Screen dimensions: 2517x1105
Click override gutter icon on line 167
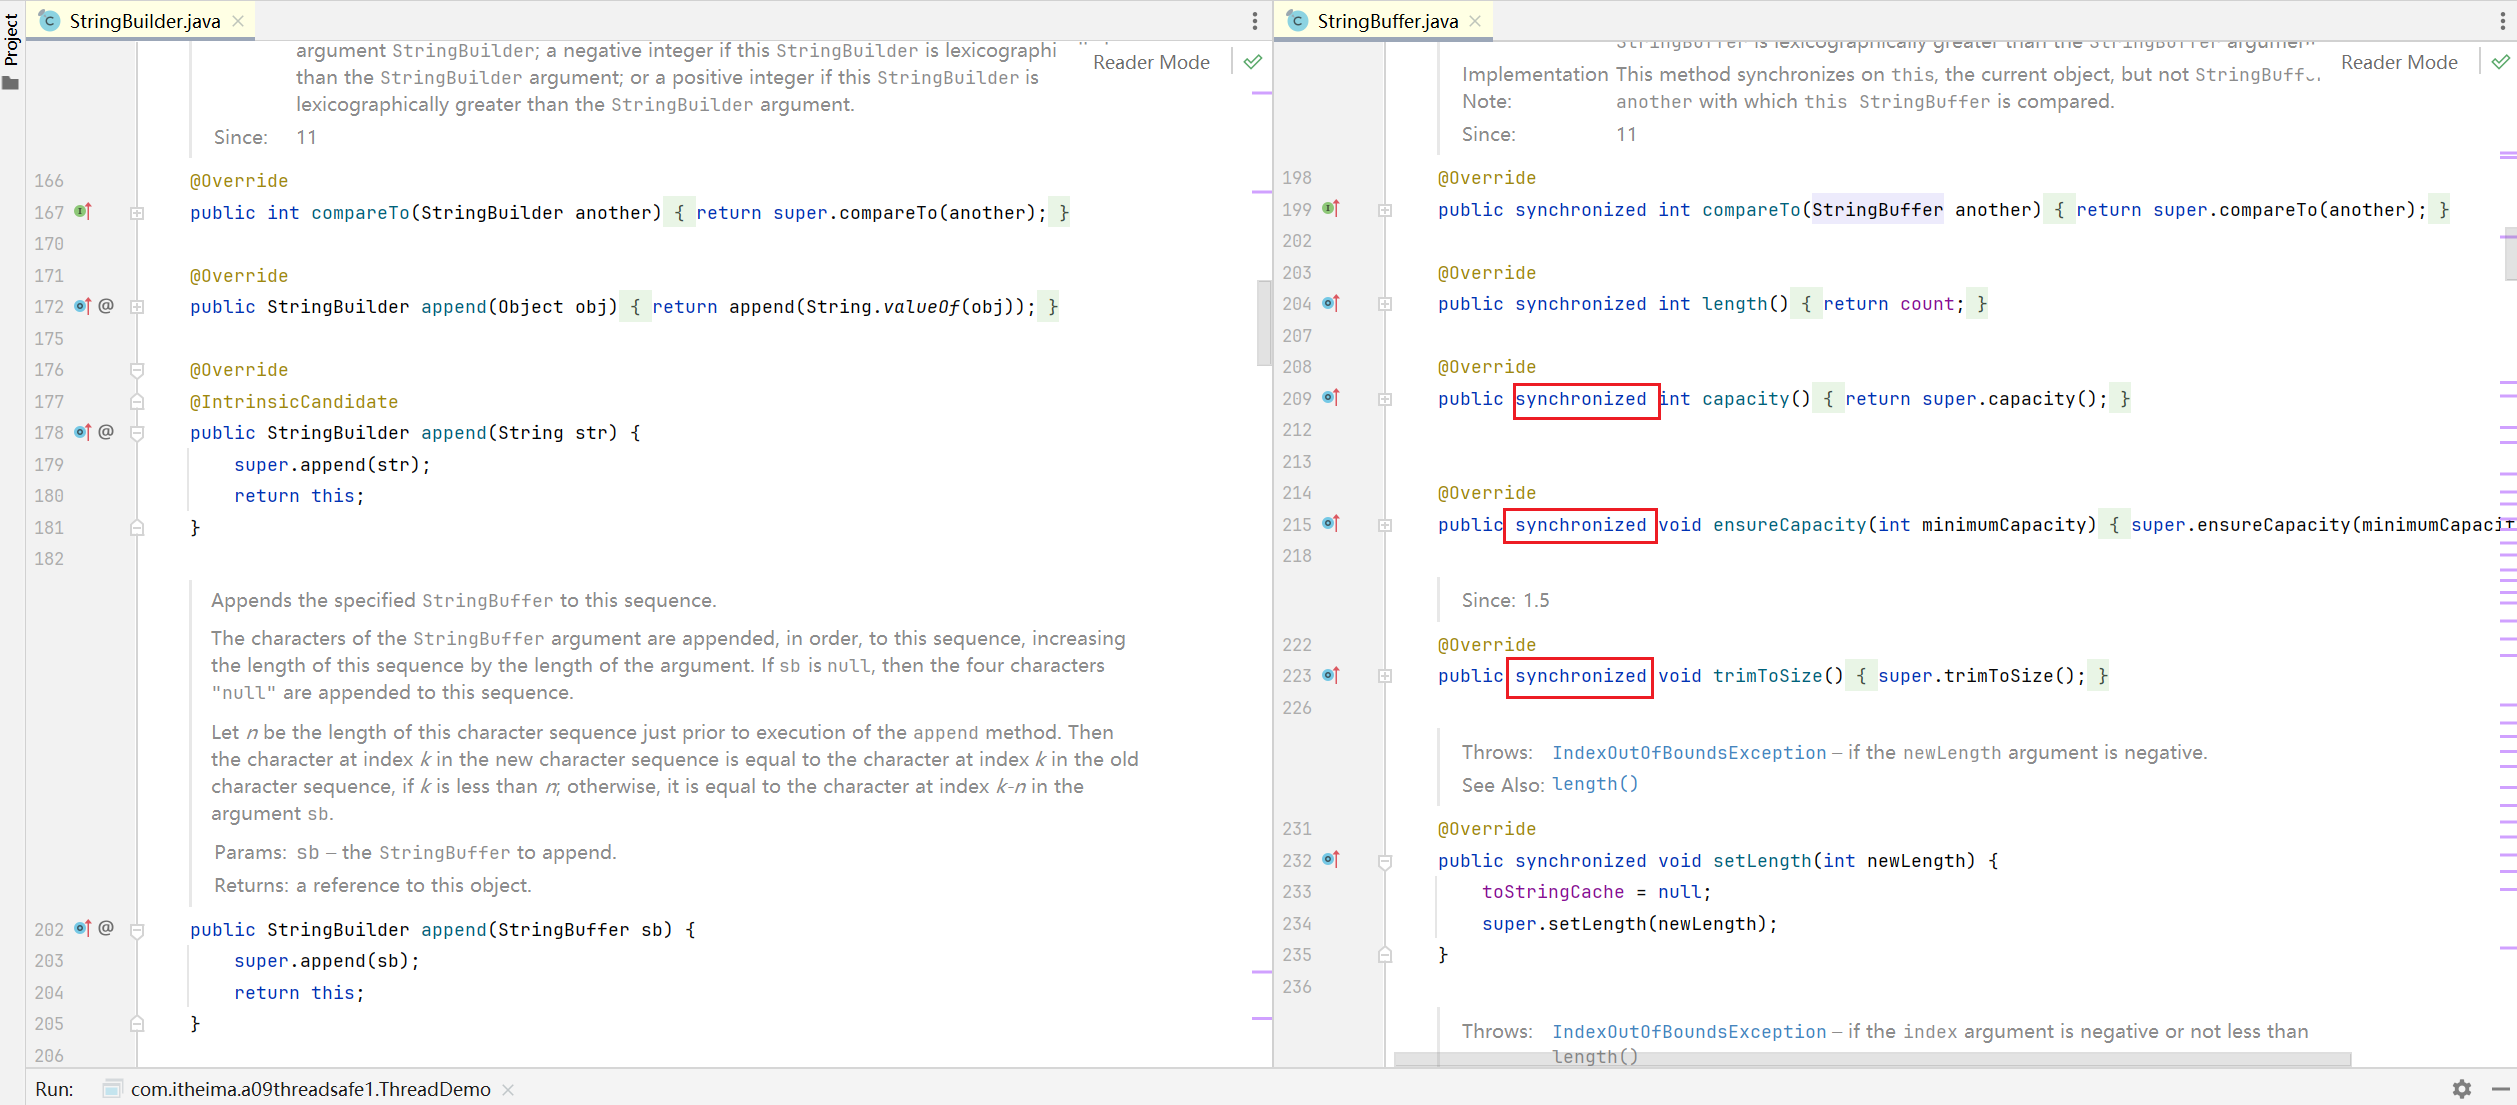(83, 211)
